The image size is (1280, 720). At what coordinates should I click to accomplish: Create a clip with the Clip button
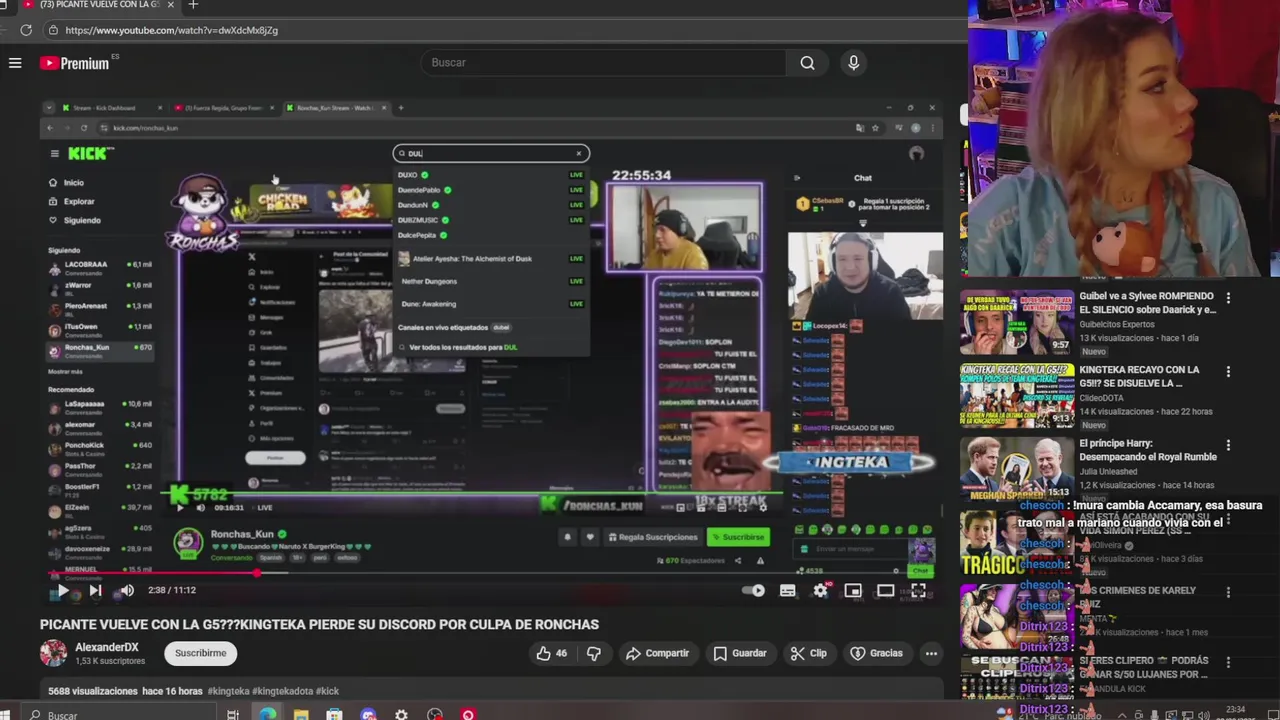[808, 653]
